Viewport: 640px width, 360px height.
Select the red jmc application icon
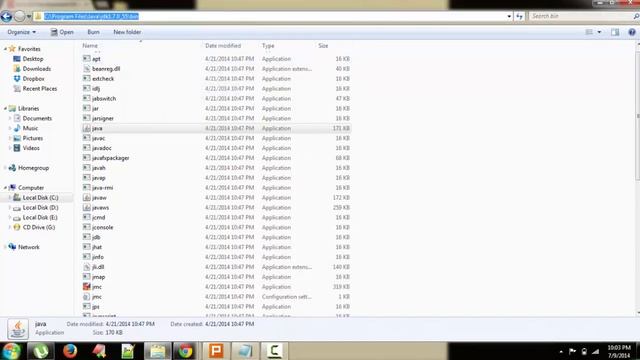pyautogui.click(x=87, y=287)
